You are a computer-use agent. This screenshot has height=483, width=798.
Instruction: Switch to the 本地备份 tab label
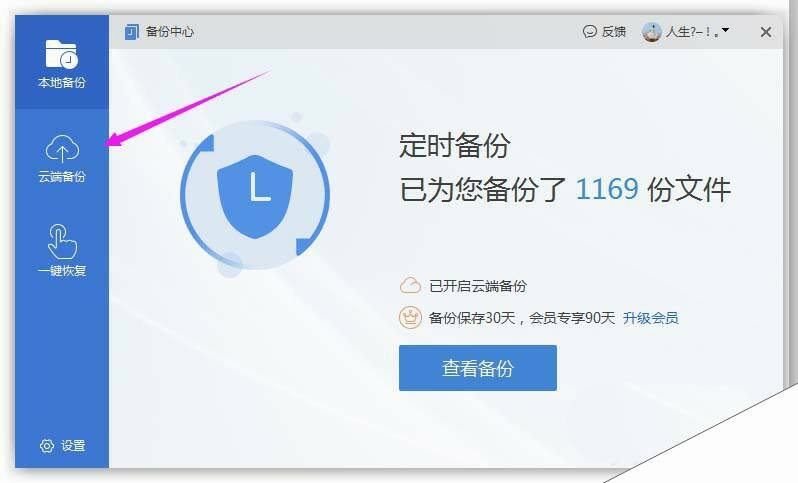coord(62,82)
